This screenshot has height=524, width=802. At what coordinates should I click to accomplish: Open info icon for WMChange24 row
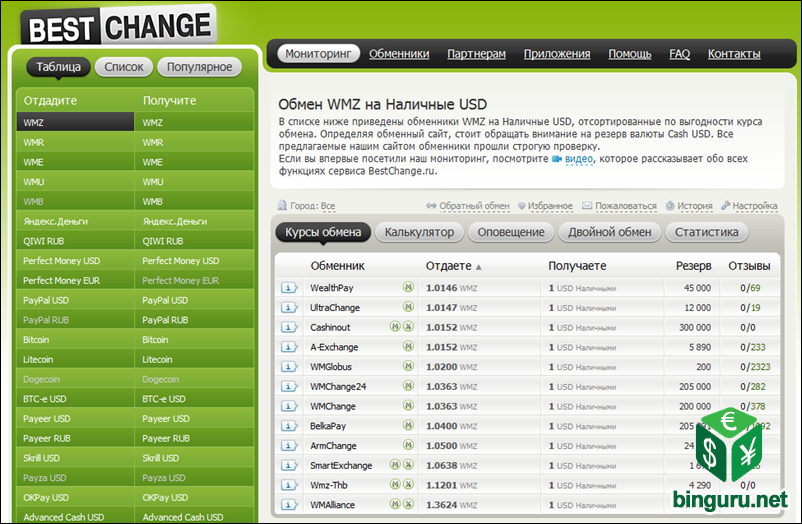coord(288,386)
